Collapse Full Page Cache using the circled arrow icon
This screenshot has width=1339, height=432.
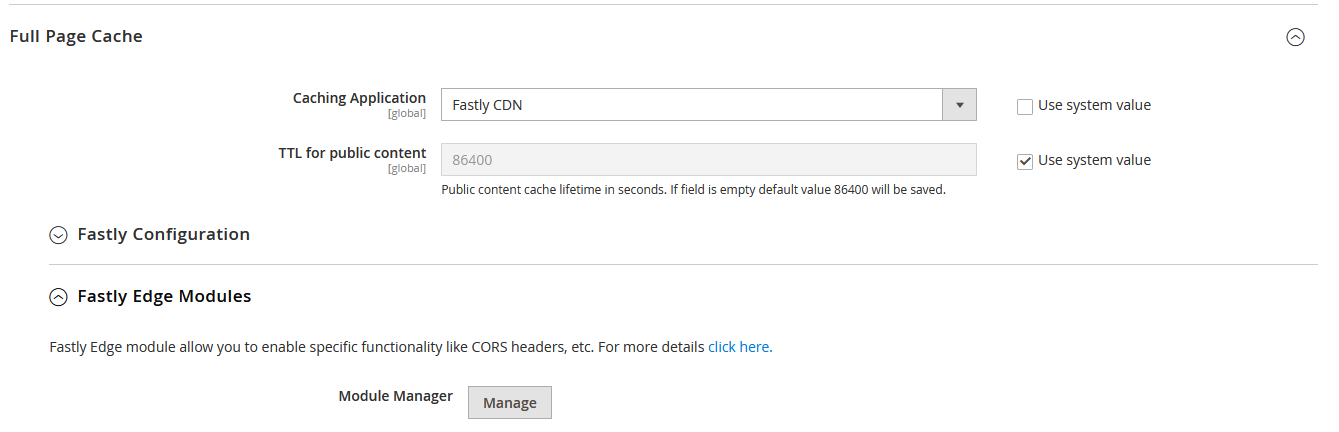pyautogui.click(x=1295, y=37)
